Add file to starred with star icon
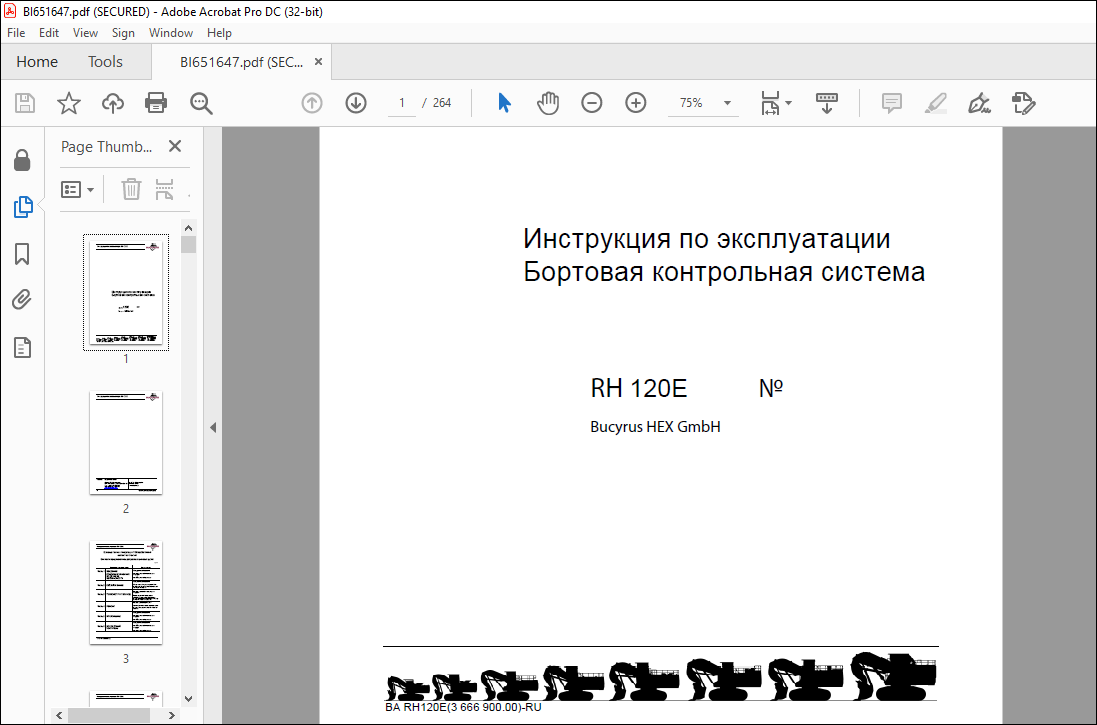 tap(69, 103)
